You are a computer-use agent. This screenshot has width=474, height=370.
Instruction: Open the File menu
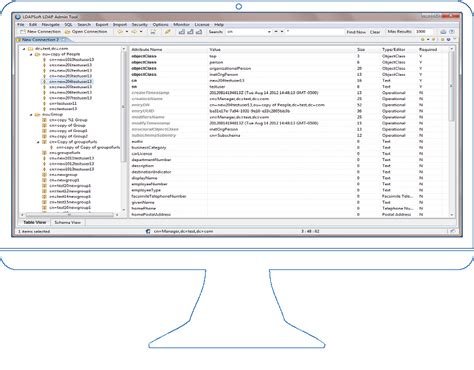(x=21, y=25)
